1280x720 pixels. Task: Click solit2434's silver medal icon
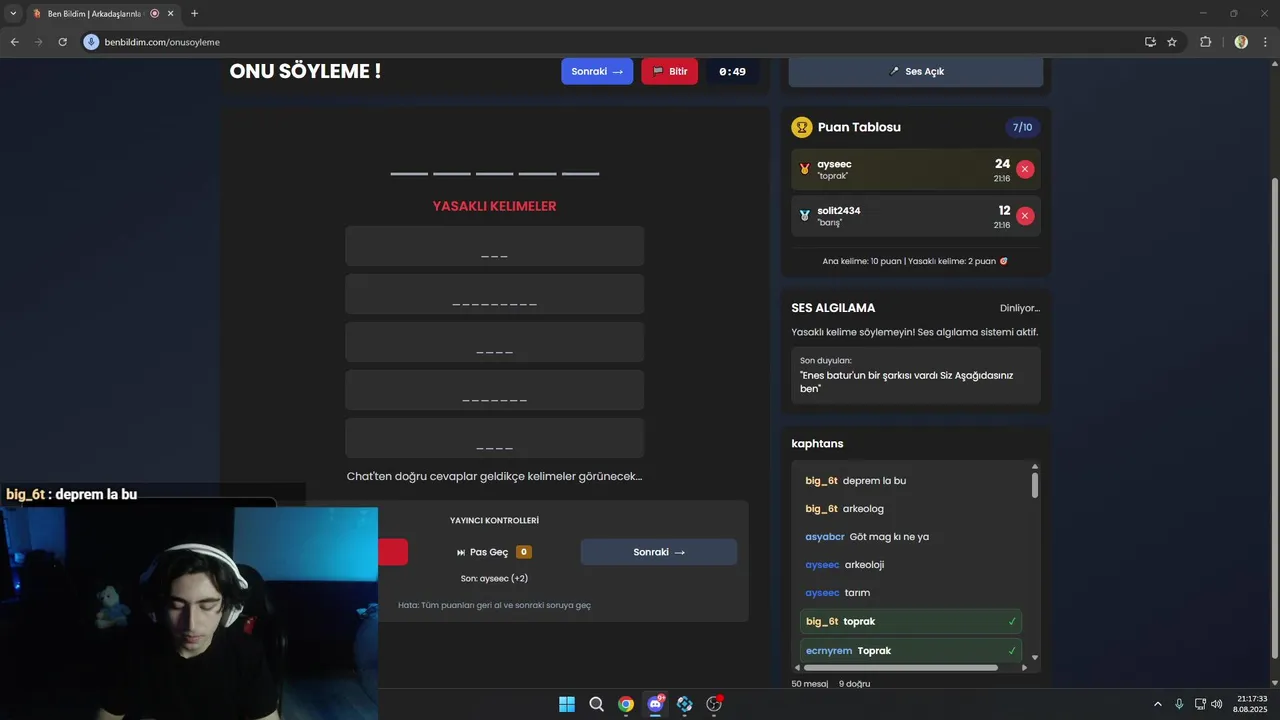point(804,216)
